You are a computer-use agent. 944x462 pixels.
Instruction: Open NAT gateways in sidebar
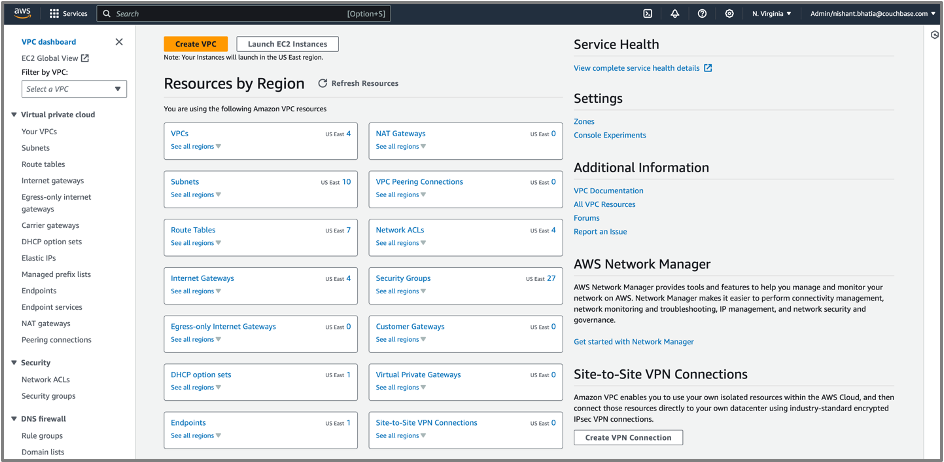(46, 323)
